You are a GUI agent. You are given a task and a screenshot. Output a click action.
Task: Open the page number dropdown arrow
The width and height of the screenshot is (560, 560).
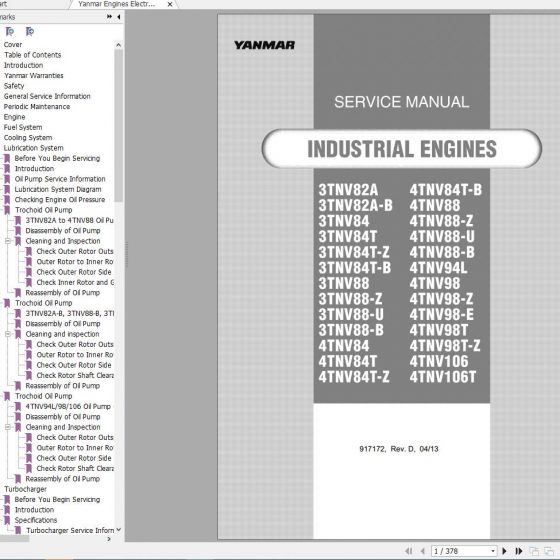click(x=493, y=551)
